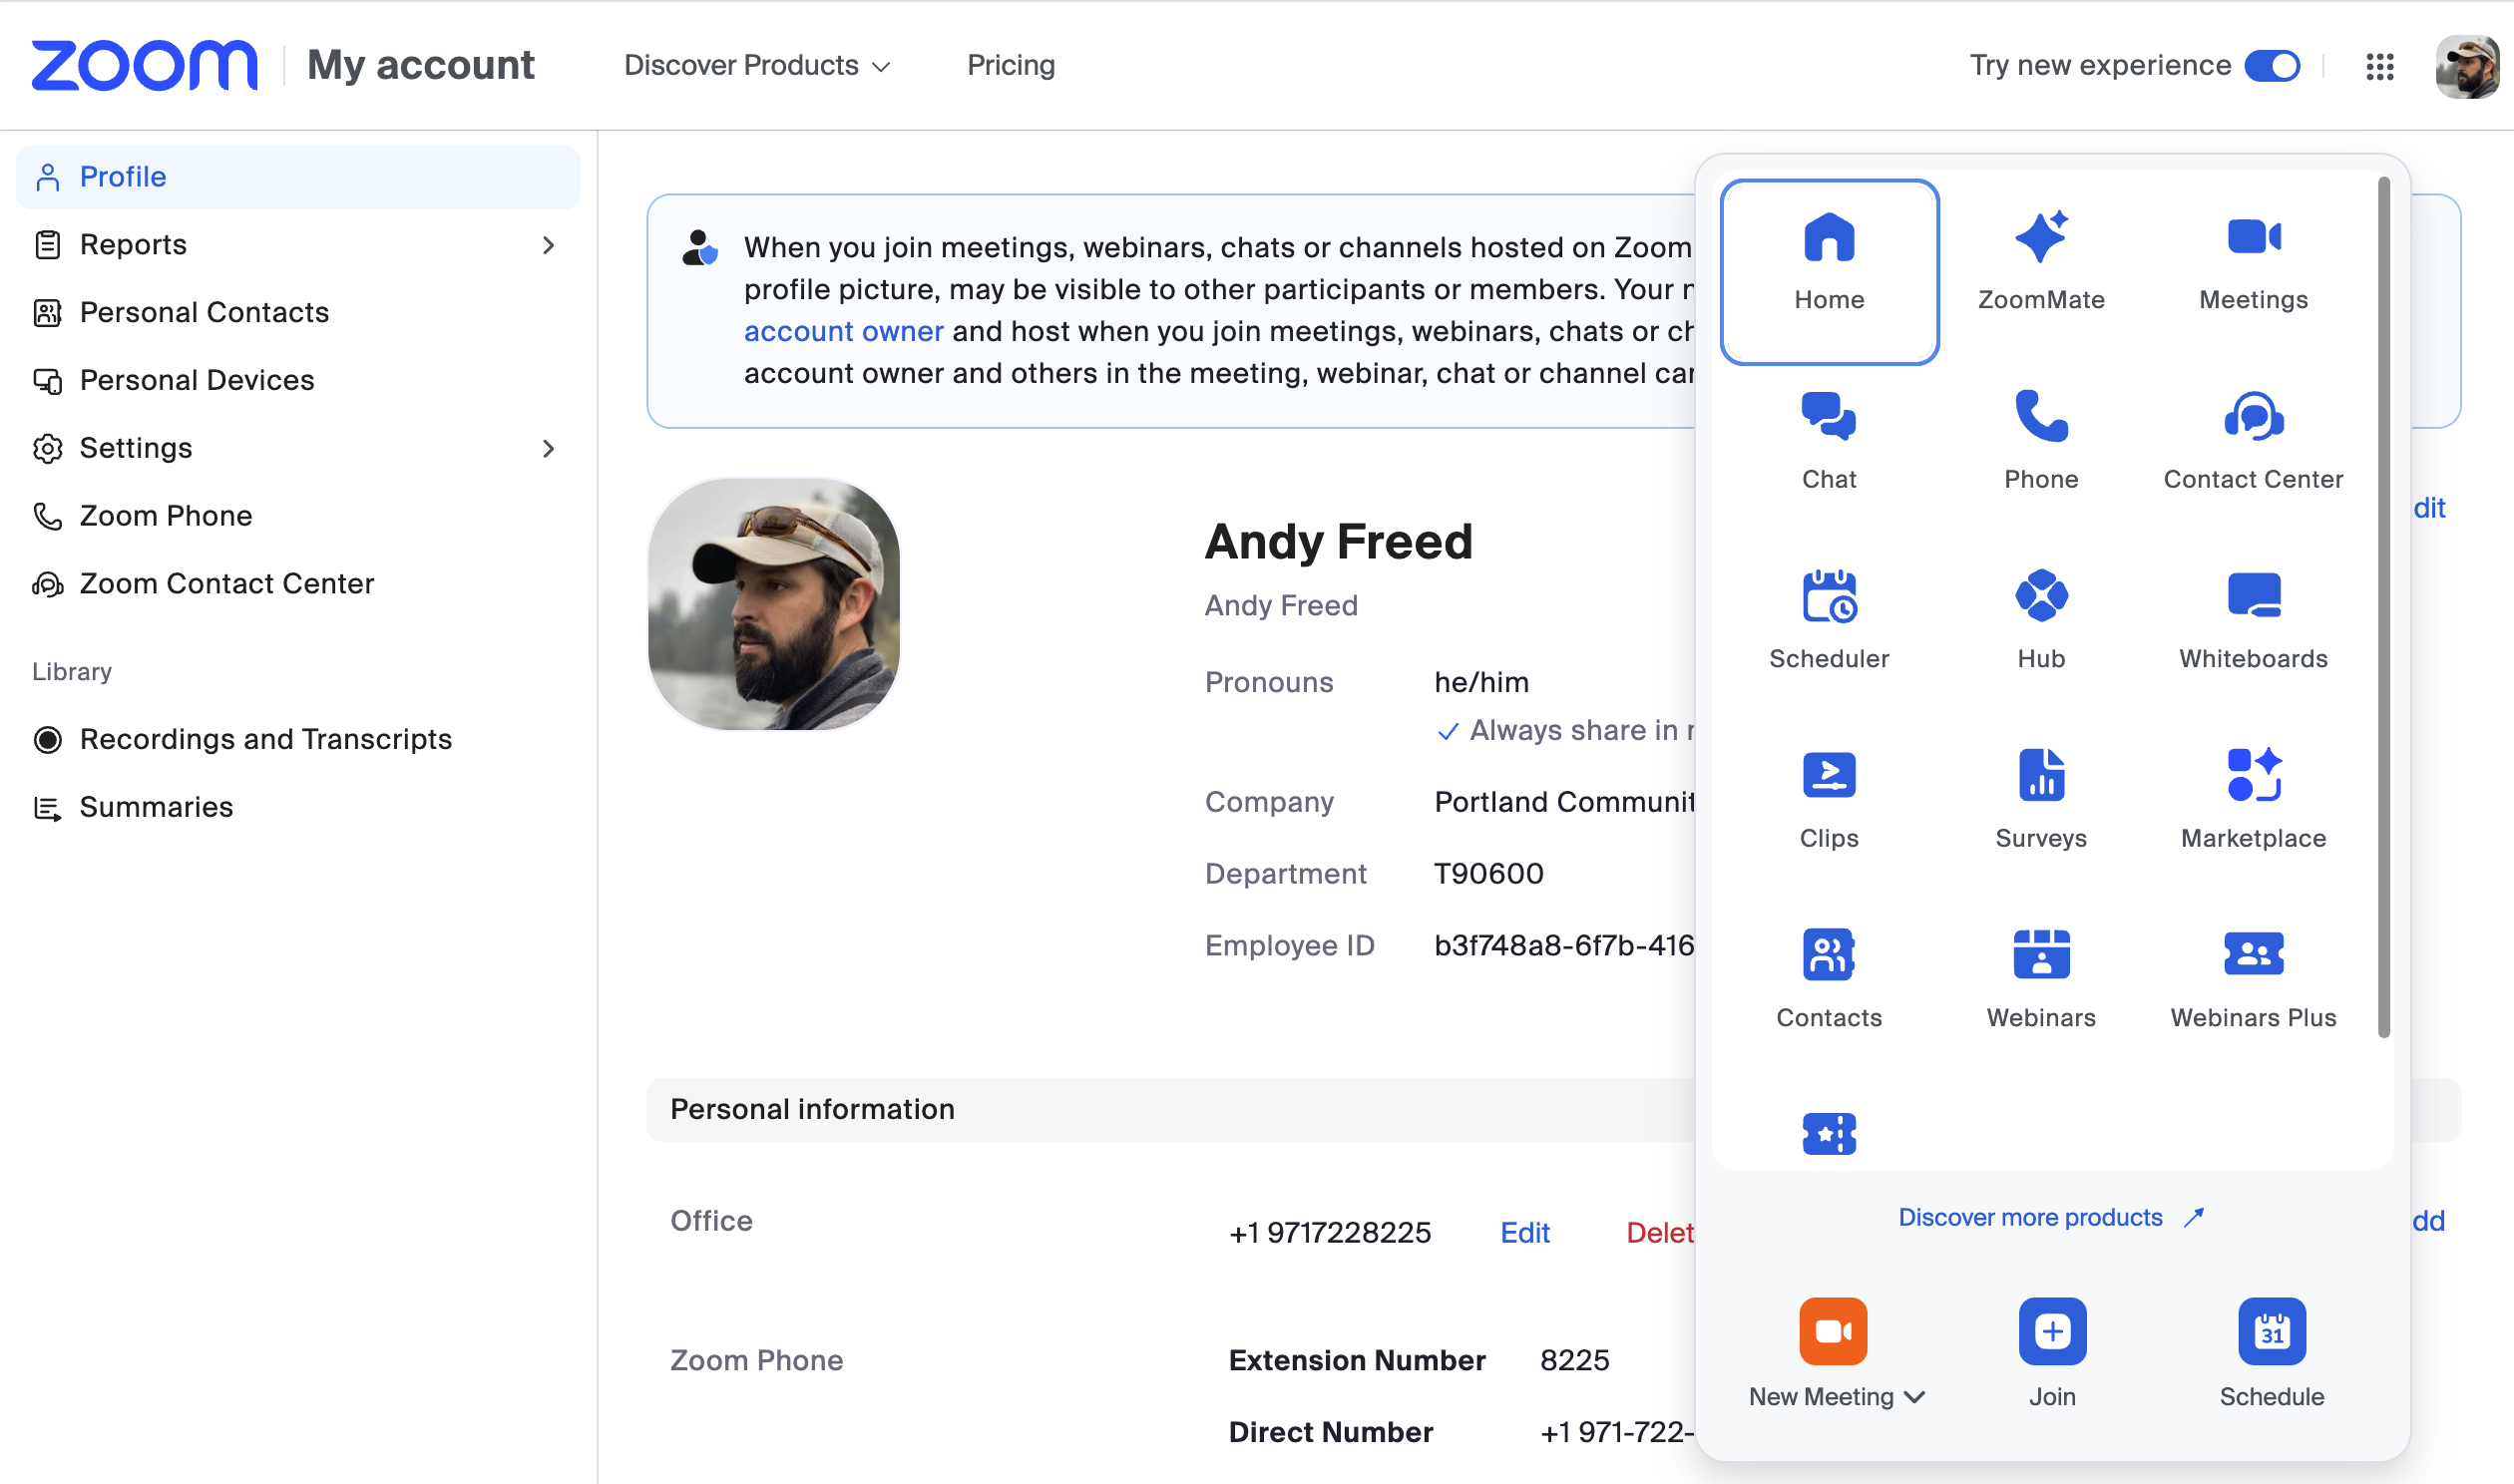Follow the account owner link
2514x1484 pixels.
(x=843, y=331)
